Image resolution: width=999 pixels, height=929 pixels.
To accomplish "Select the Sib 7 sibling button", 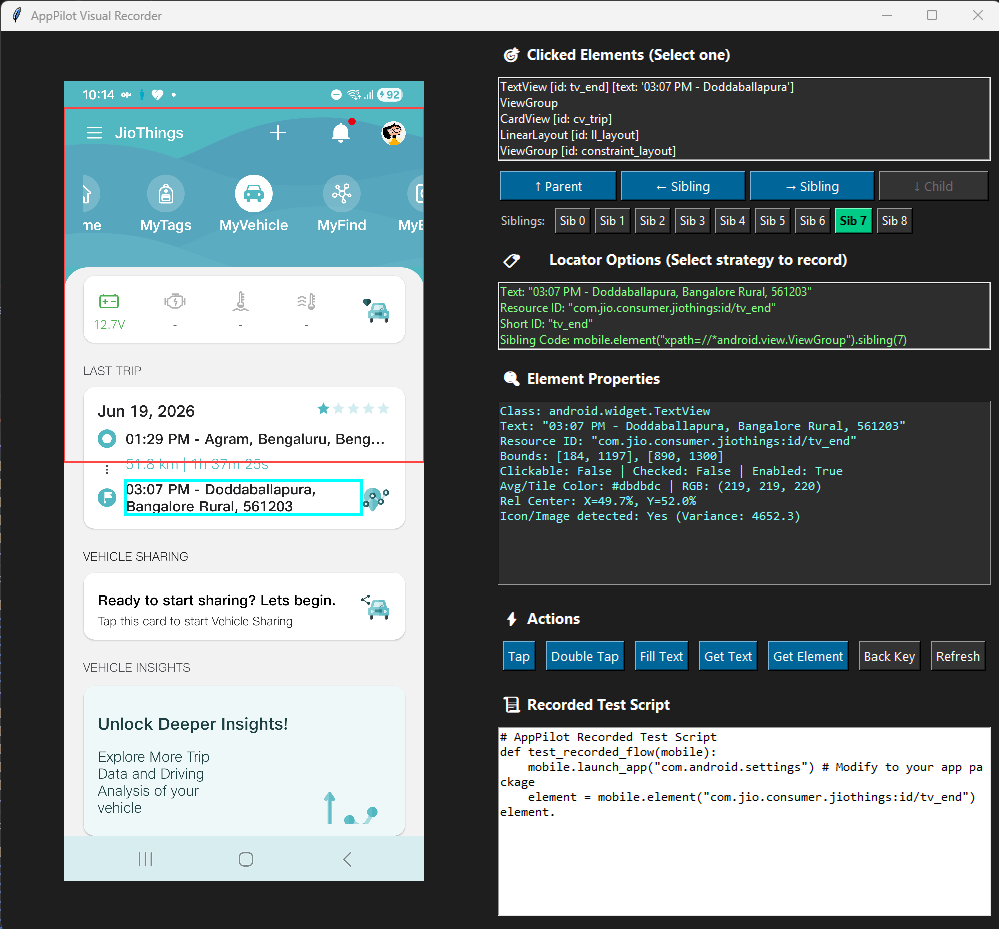I will click(x=853, y=221).
